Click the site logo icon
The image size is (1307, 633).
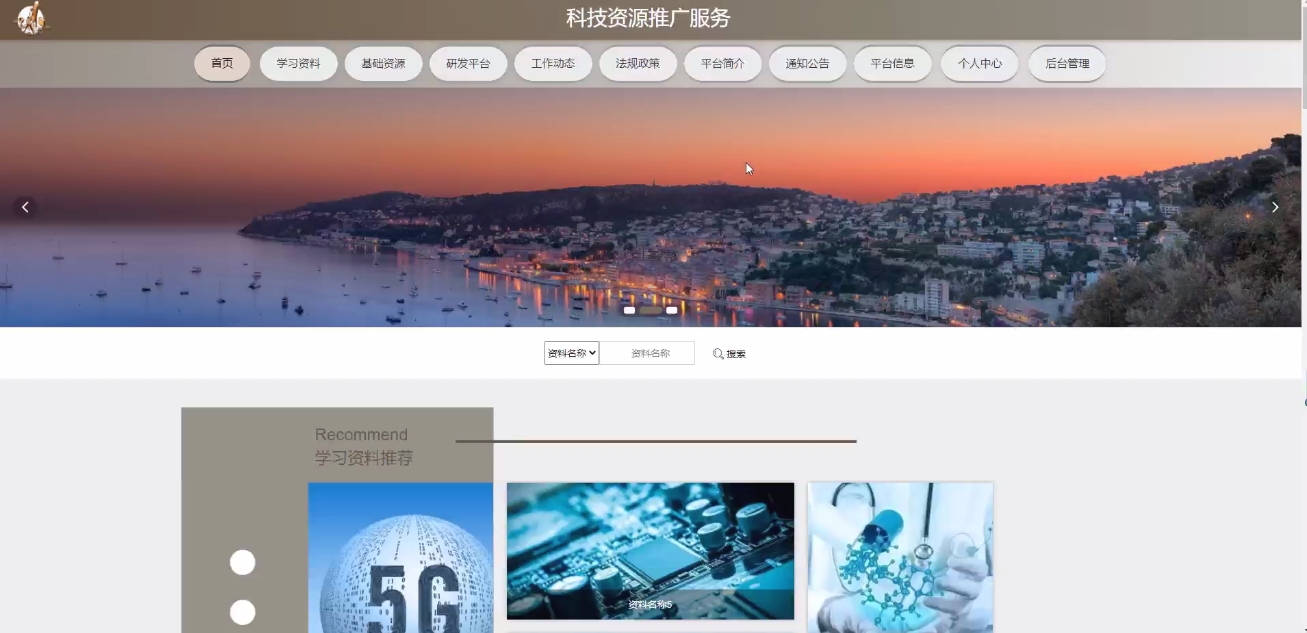(x=31, y=18)
